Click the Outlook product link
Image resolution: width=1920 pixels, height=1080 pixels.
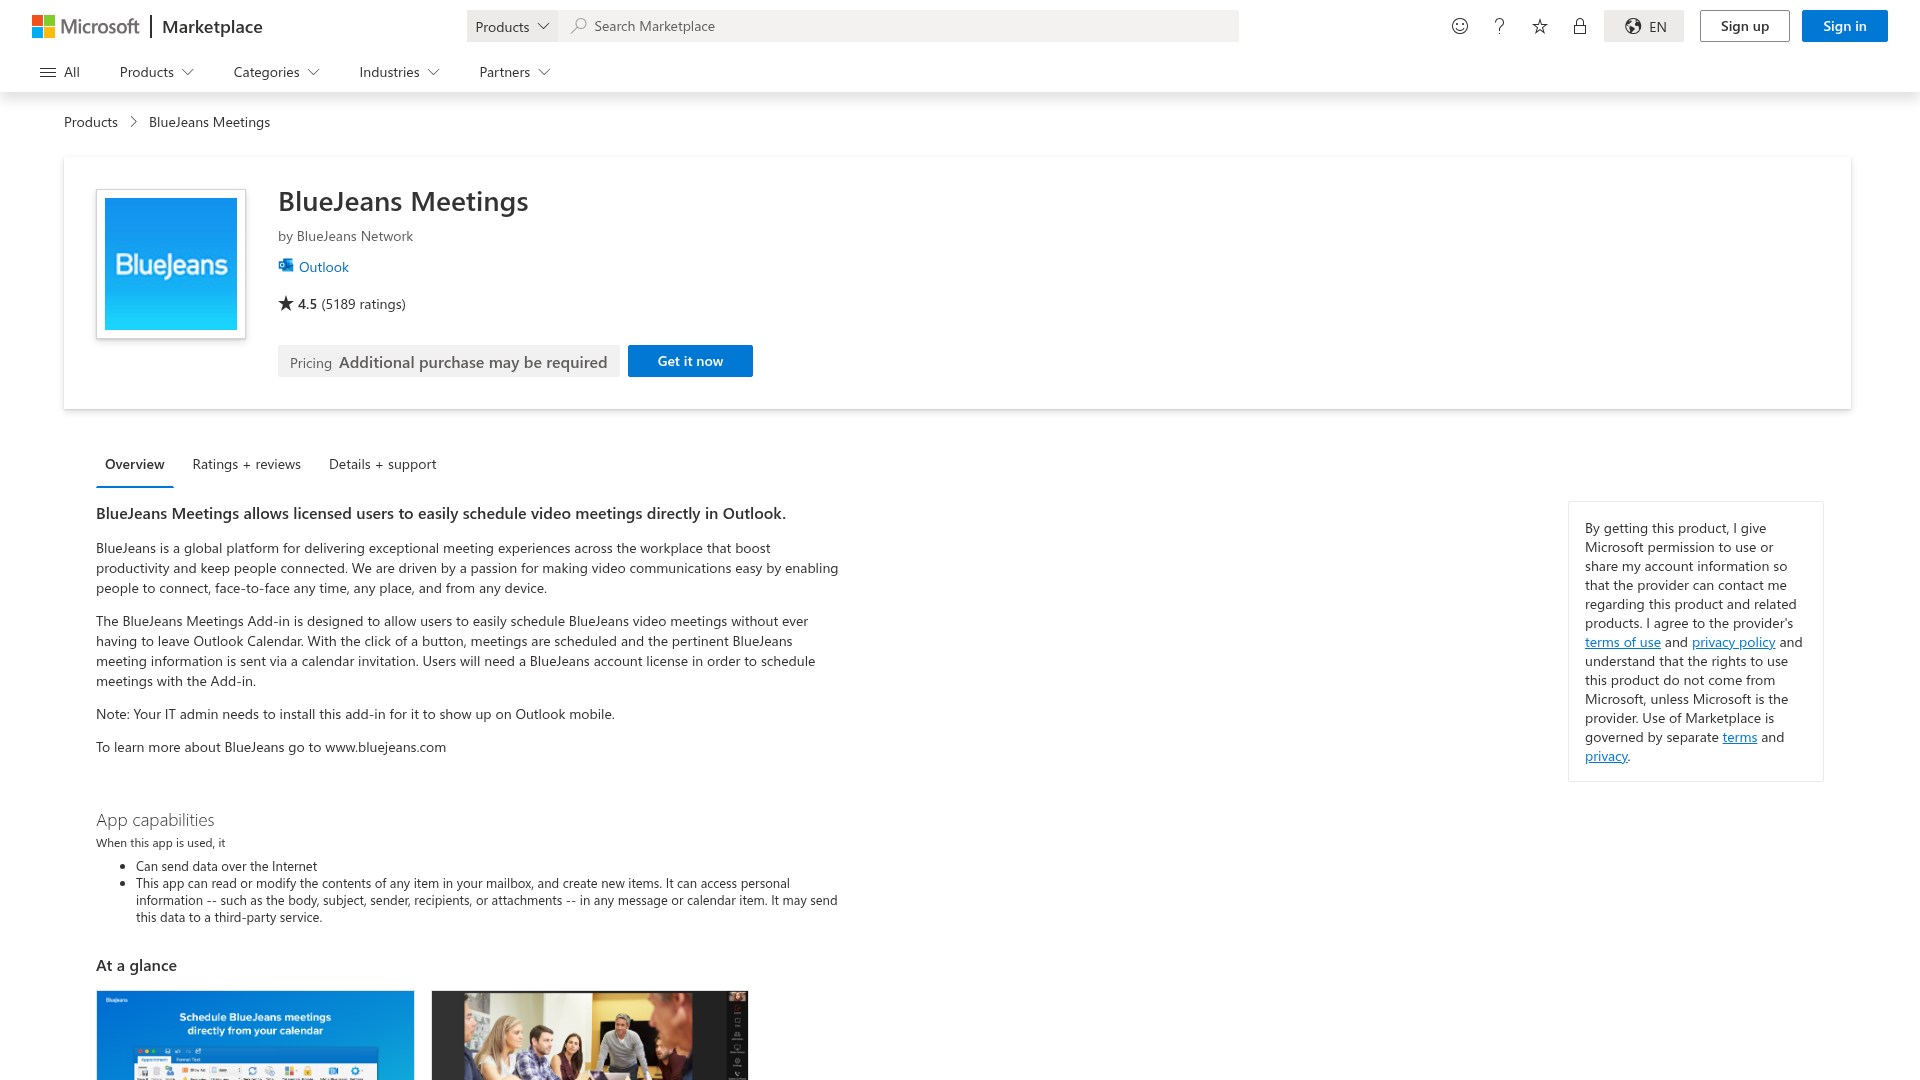[323, 267]
